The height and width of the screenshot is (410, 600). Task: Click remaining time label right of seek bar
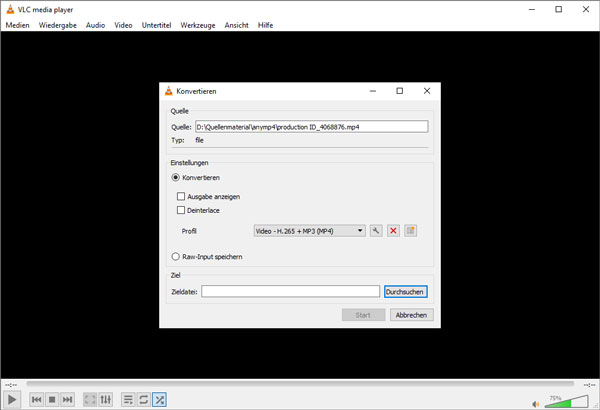coord(589,384)
